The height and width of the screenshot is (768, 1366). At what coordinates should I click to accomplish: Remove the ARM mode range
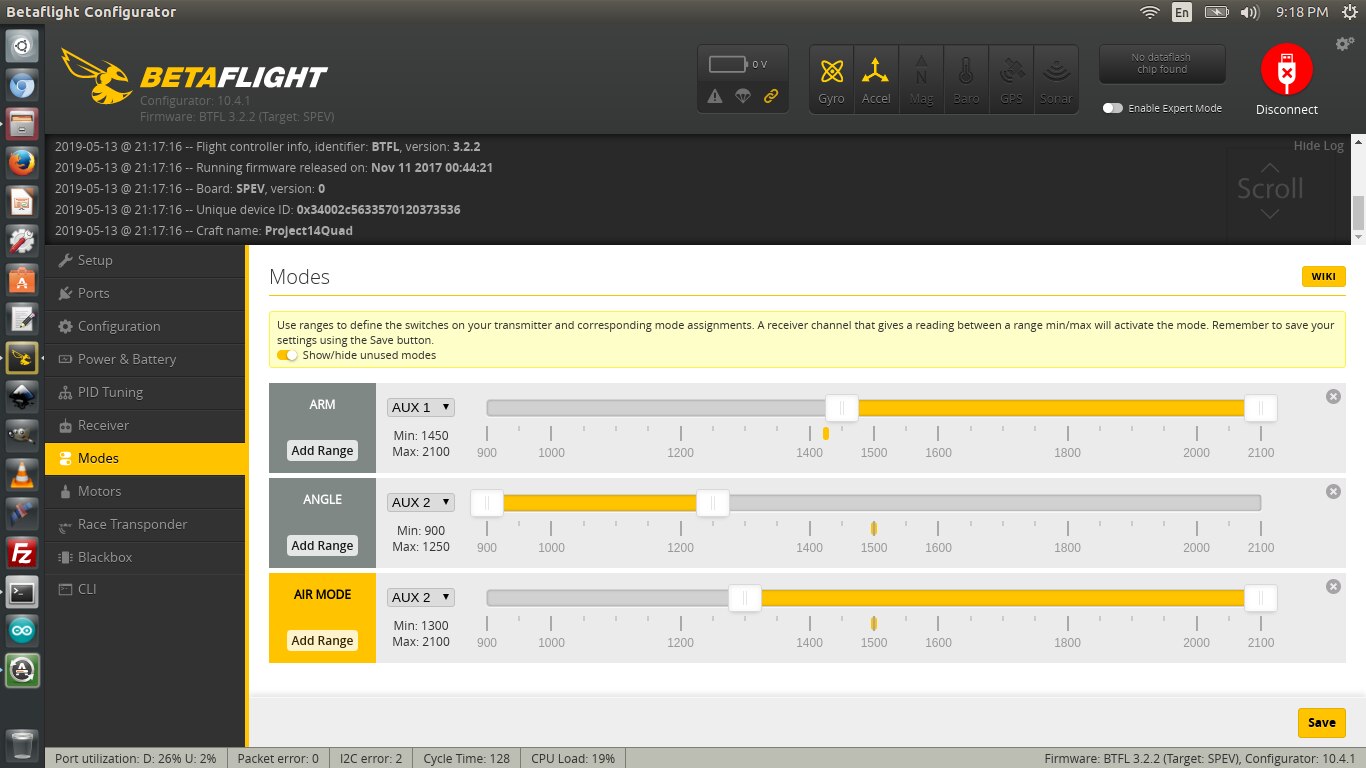(1333, 396)
